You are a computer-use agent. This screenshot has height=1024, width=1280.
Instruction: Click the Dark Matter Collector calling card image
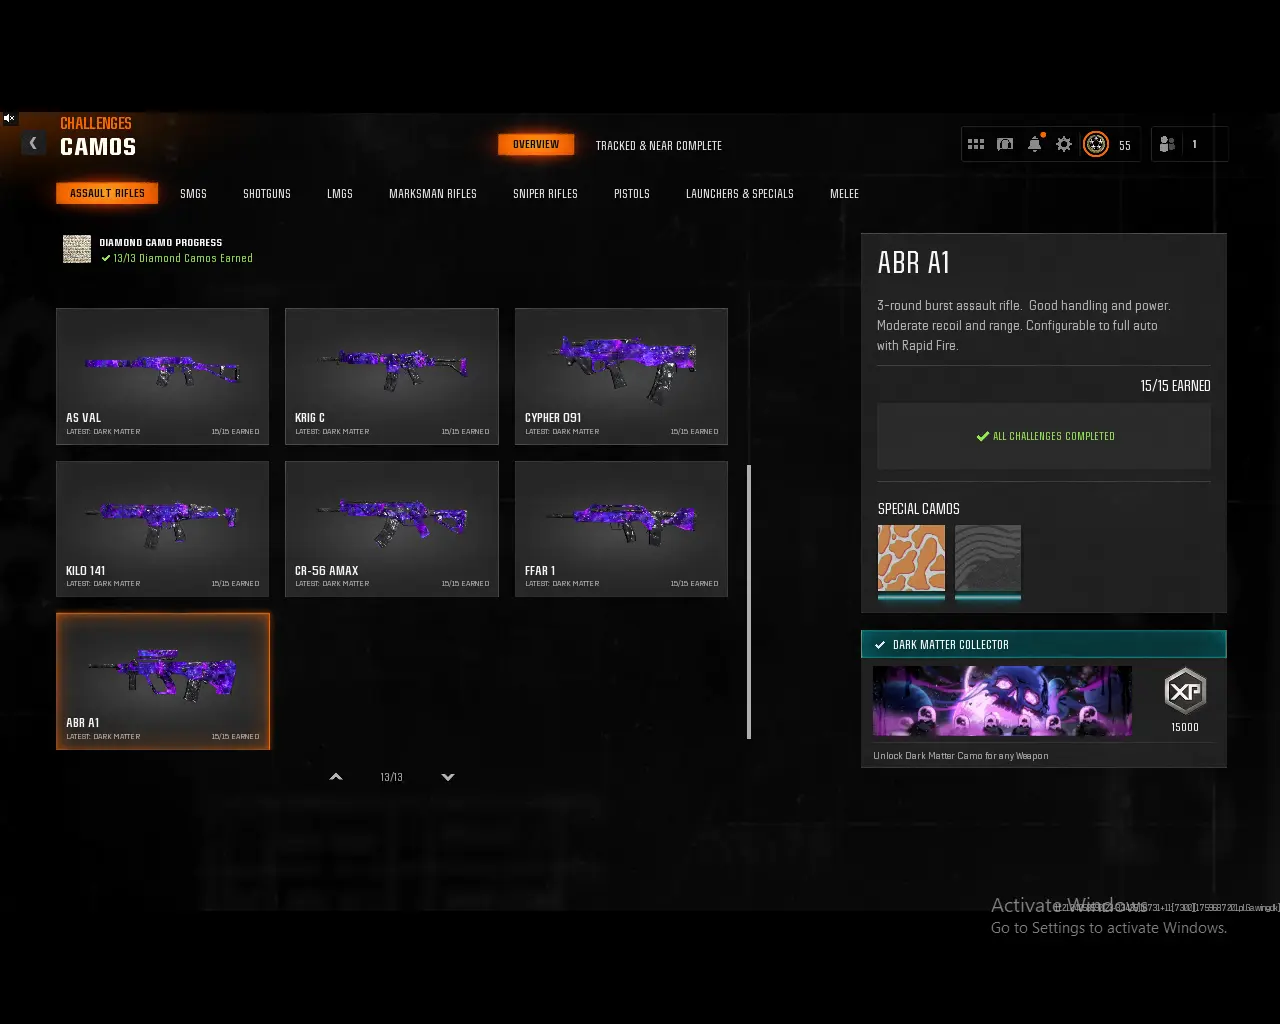(1003, 701)
